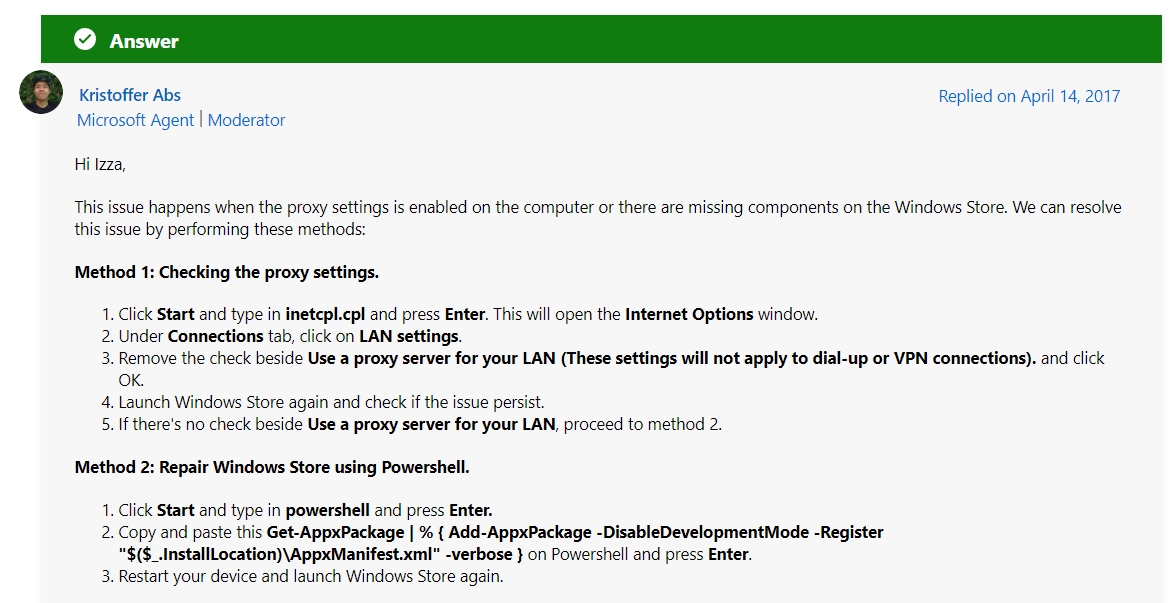
Task: Click the Moderator role link
Action: [246, 120]
